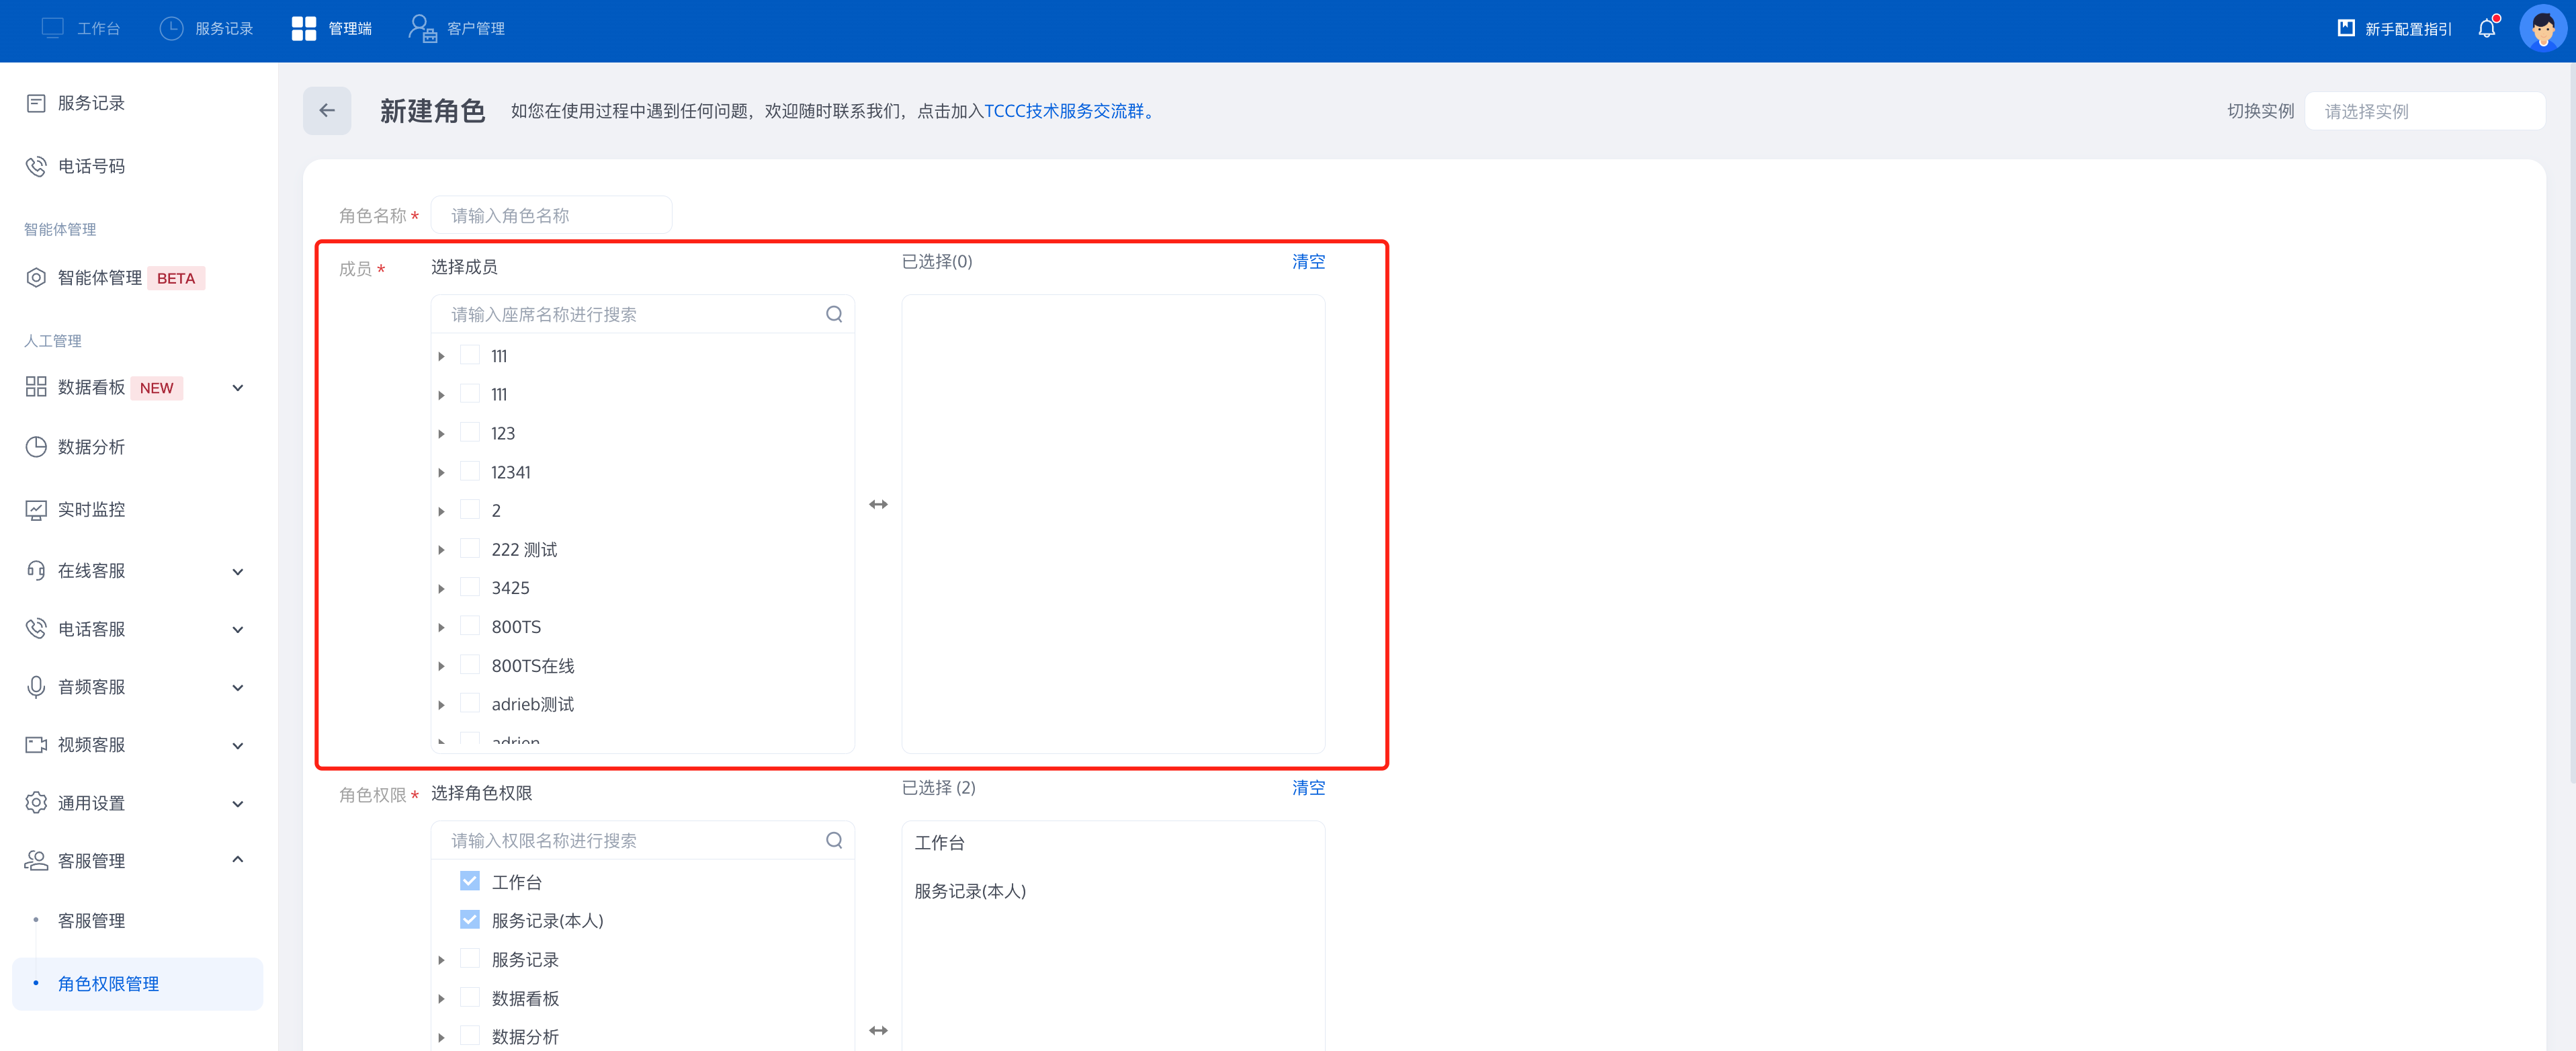Click the 电话客服 phone icon in sidebar
The image size is (2576, 1051).
pyautogui.click(x=36, y=629)
